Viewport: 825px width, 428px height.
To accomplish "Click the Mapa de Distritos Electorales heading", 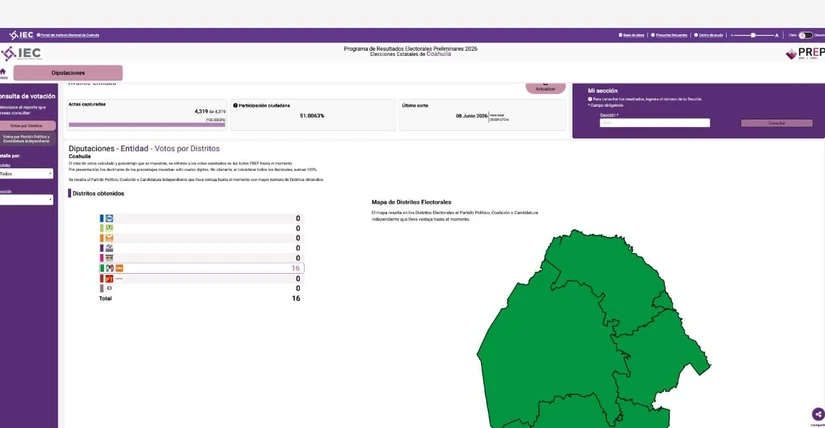I will (x=411, y=202).
